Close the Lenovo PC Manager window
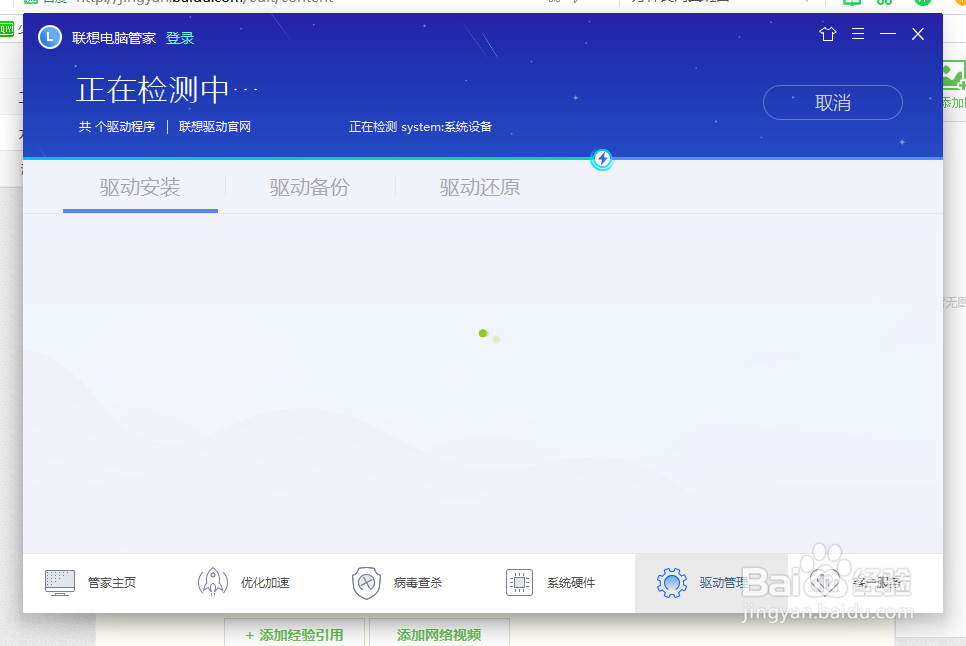The image size is (966, 646). pos(918,34)
